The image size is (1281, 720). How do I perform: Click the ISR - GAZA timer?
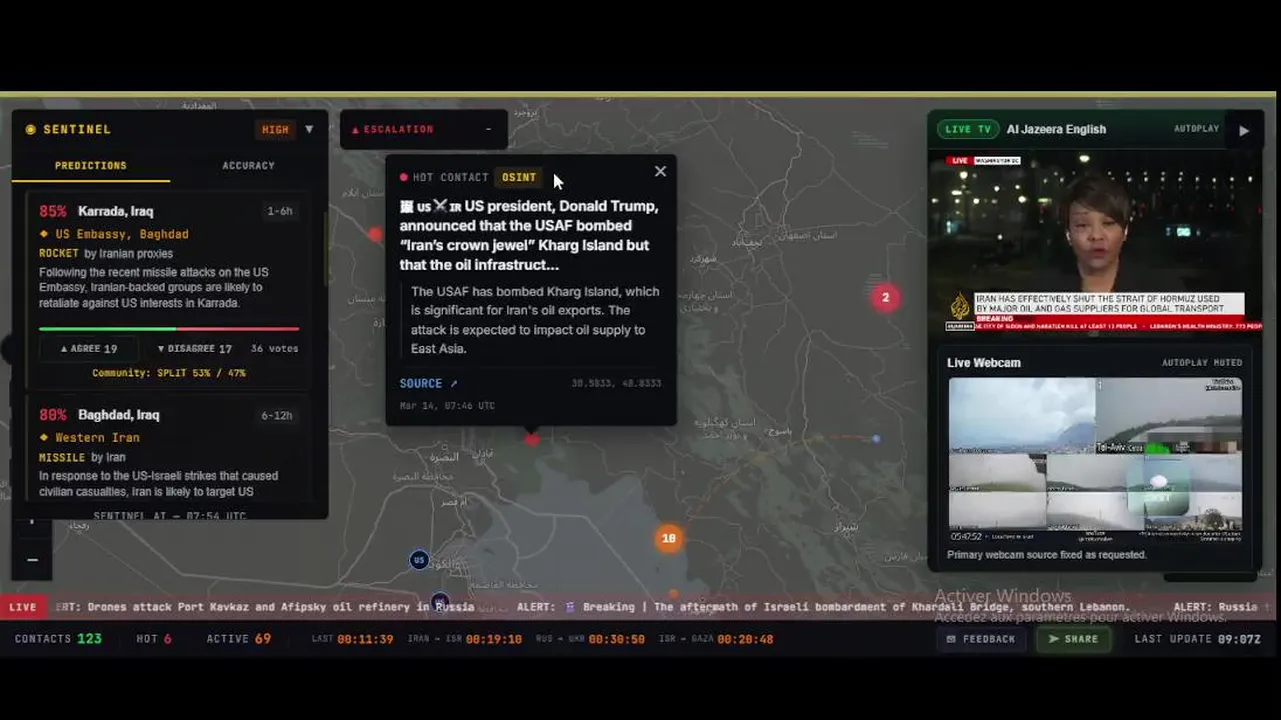click(715, 639)
